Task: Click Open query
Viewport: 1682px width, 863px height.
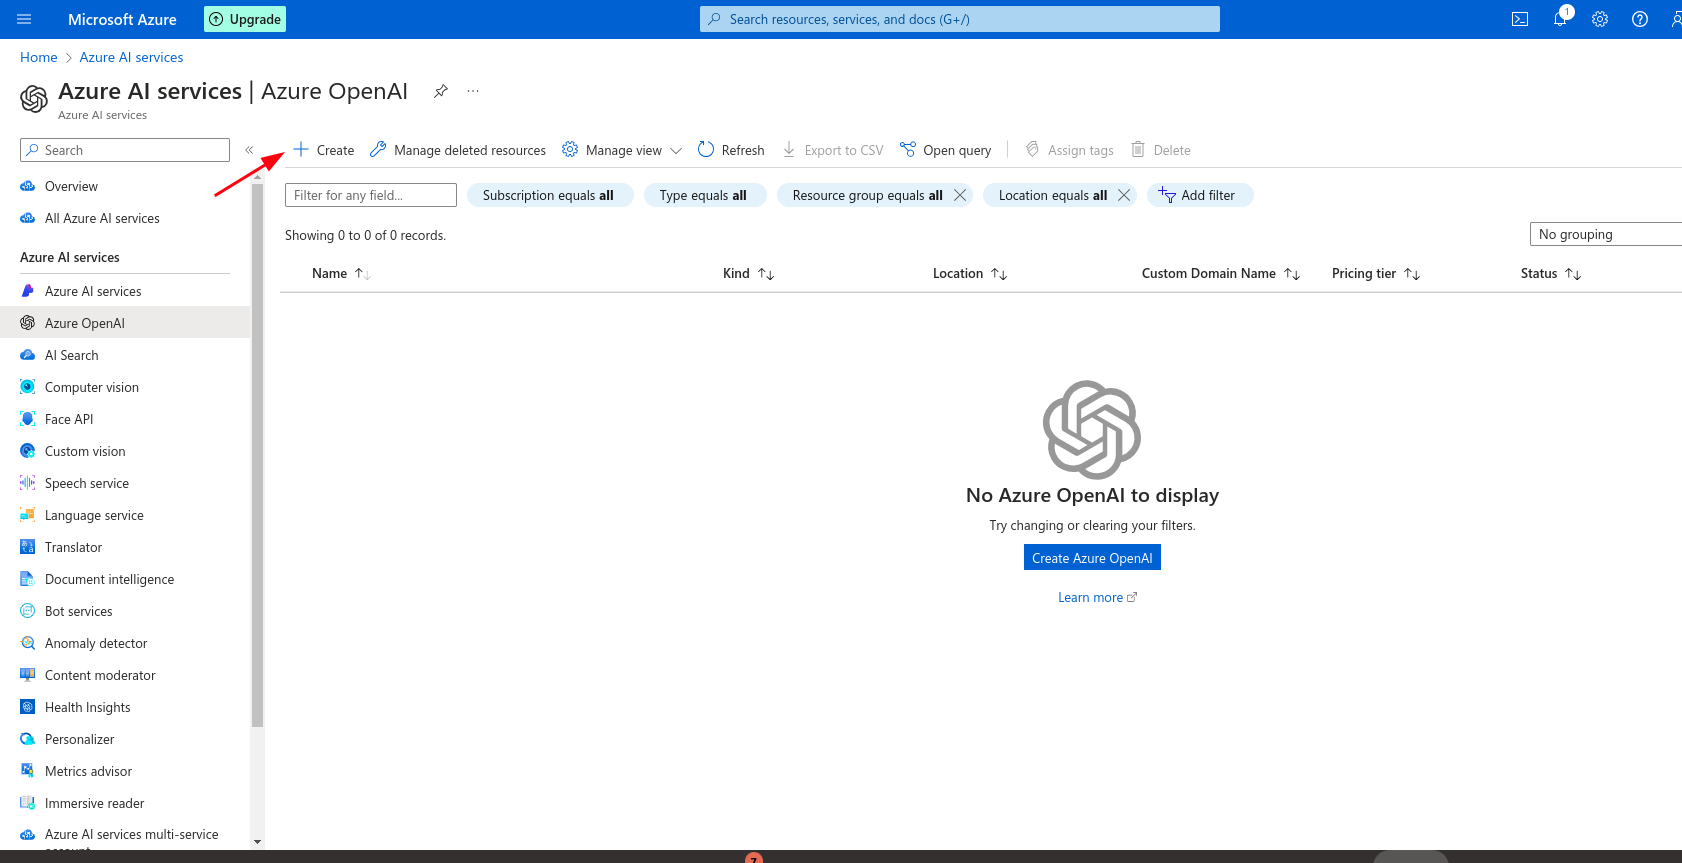Action: tap(946, 150)
